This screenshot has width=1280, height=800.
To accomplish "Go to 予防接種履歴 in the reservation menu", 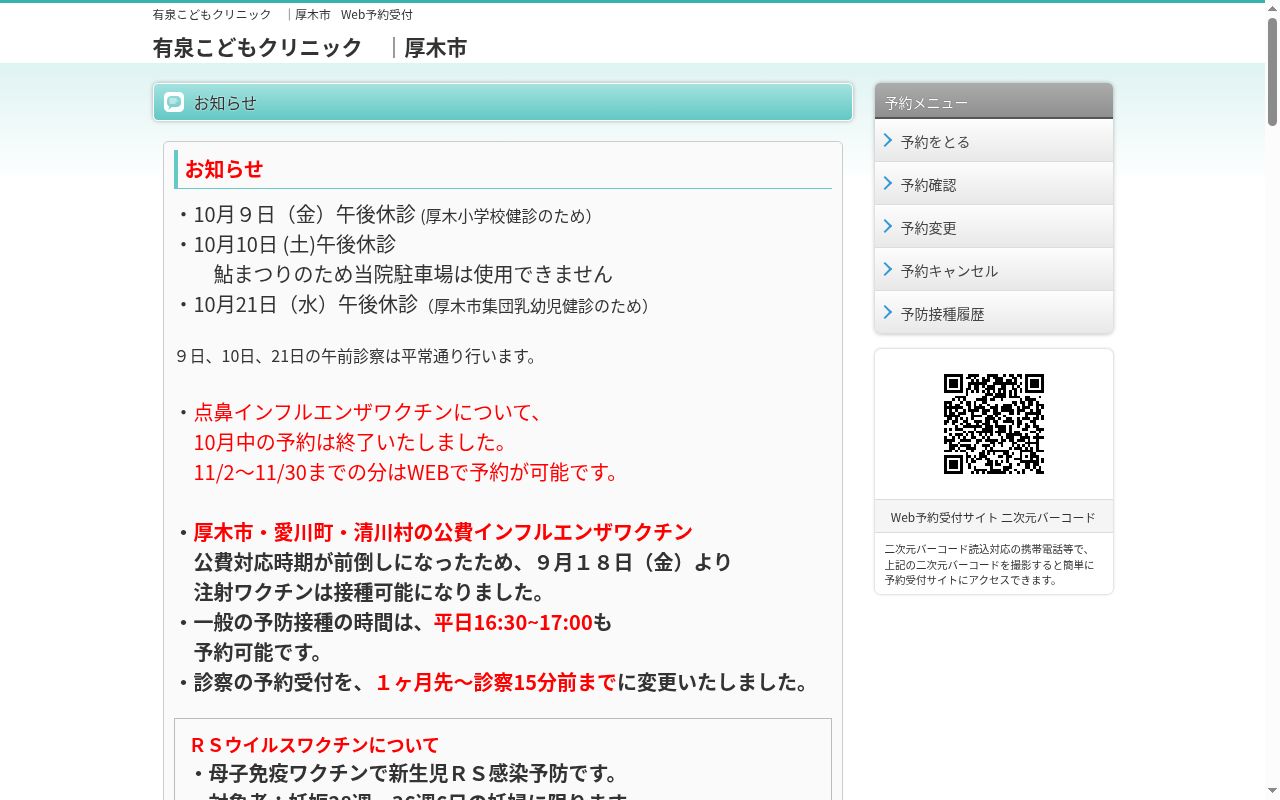I will point(994,313).
